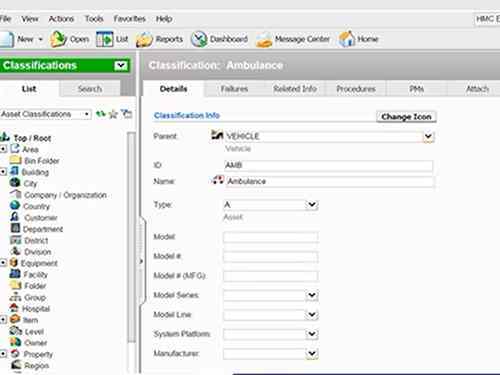This screenshot has width=500, height=375.
Task: Collapse the left panel with splitter arrow
Action: click(141, 261)
